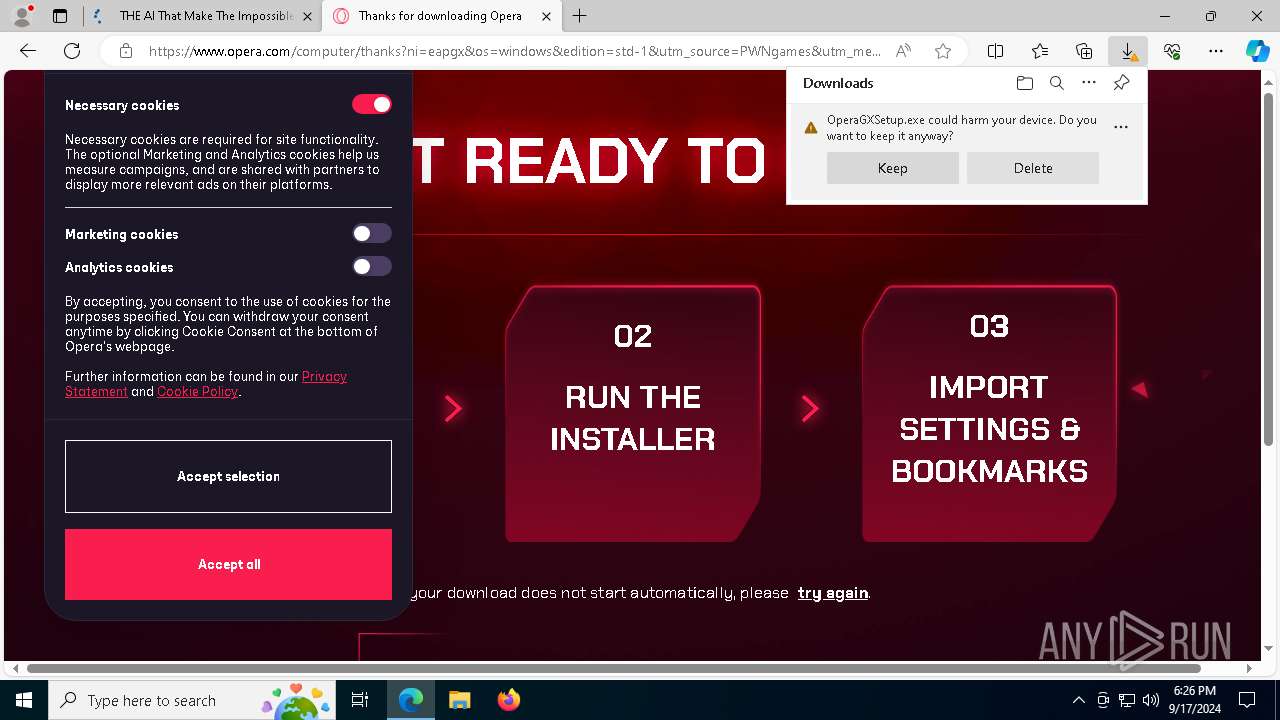Click the horizontal page scrollbar
1280x720 pixels.
pyautogui.click(x=614, y=668)
